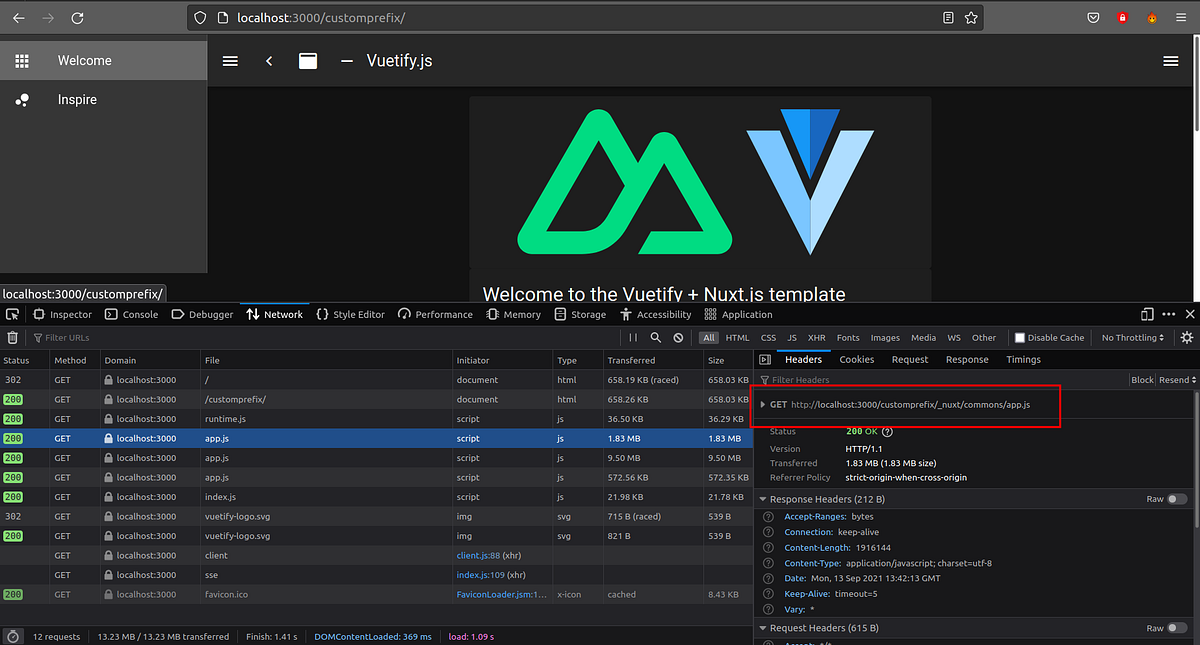1200x645 pixels.
Task: Click the minus fixed-footer icon beside Vuetify.js
Action: pos(347,61)
